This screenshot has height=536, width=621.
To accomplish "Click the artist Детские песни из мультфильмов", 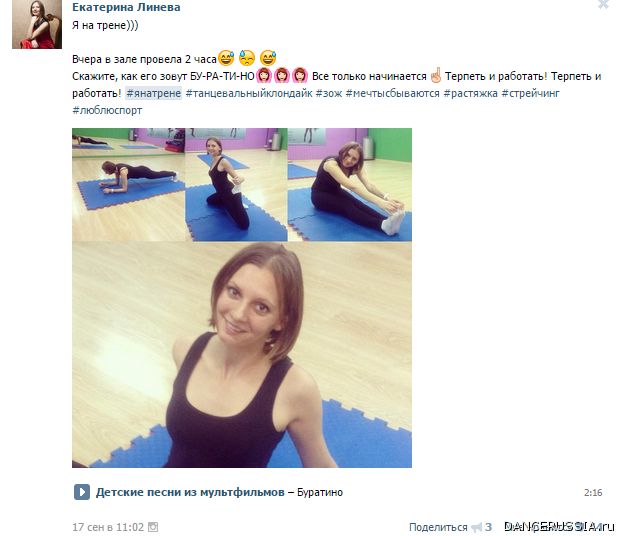I will [190, 492].
